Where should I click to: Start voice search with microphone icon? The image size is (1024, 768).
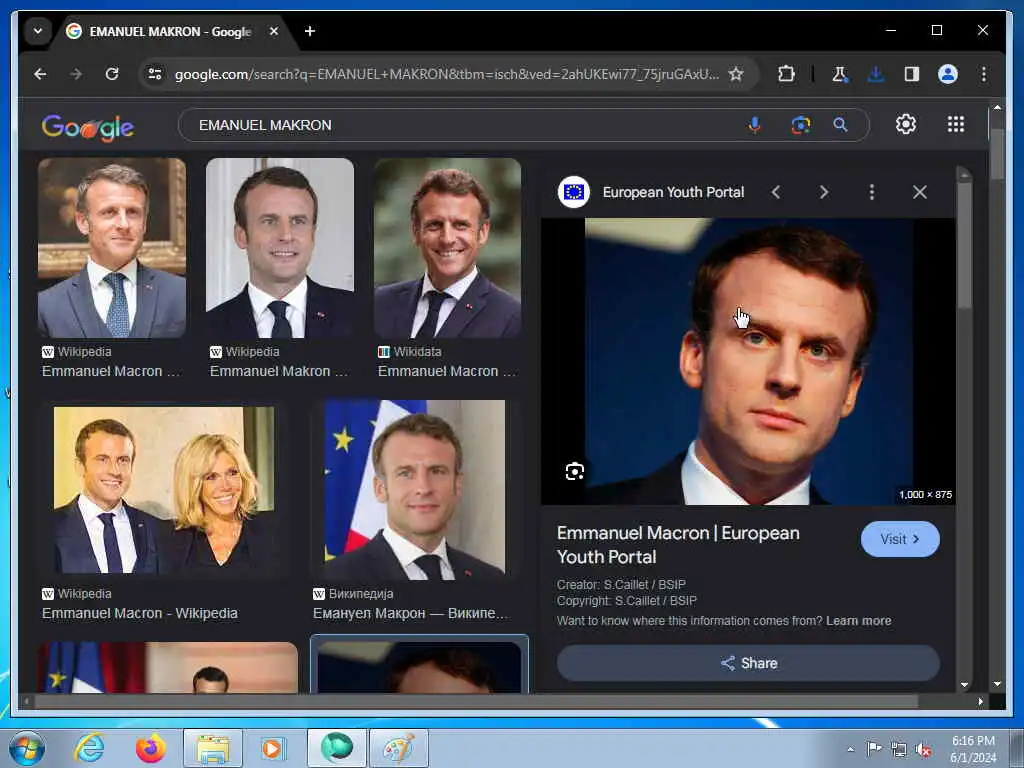754,125
